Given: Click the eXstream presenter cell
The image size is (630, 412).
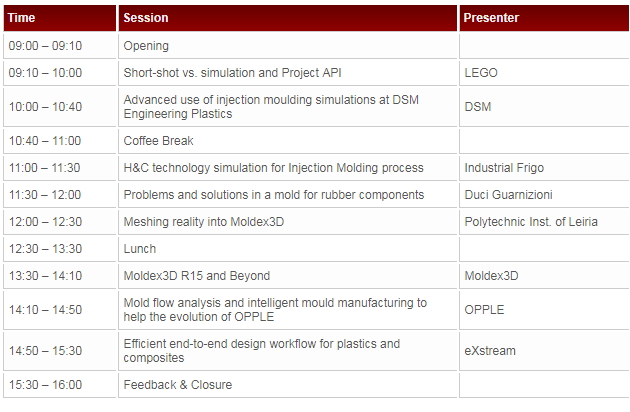Looking at the screenshot, I should click(x=545, y=351).
